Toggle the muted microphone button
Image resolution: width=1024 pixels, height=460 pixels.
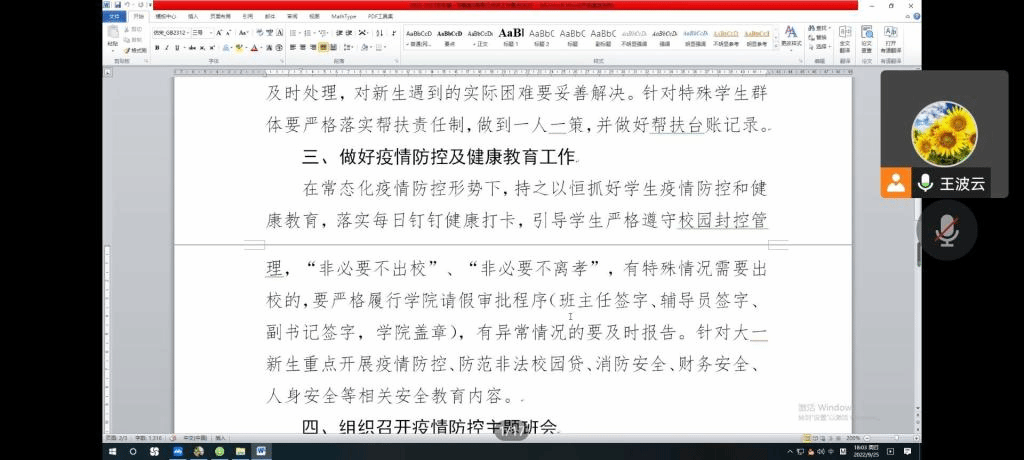945,231
